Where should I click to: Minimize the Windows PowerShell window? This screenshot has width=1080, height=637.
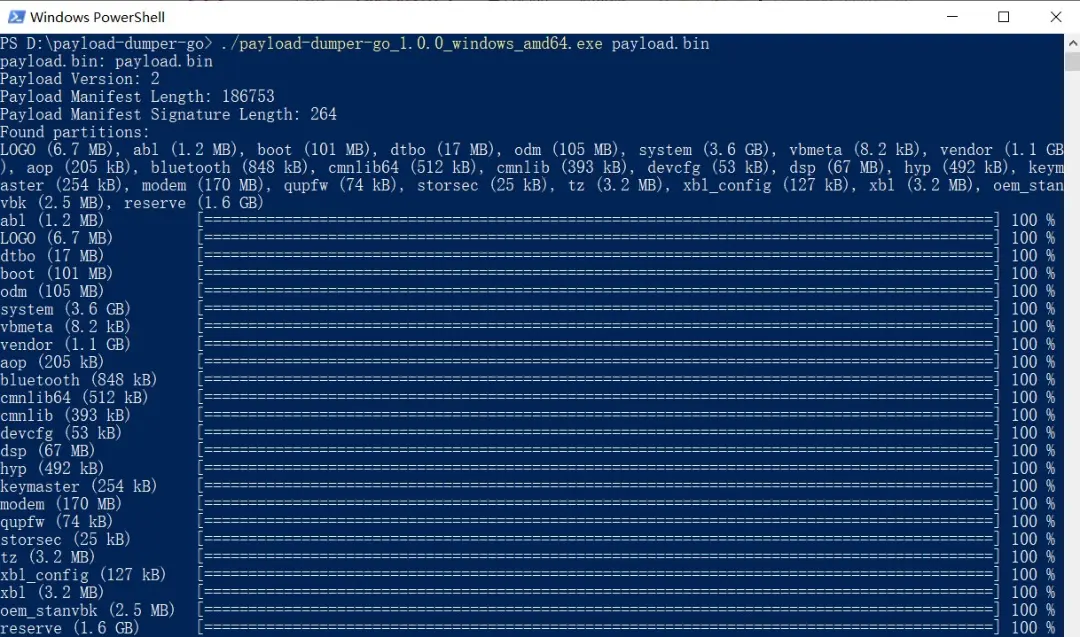952,17
